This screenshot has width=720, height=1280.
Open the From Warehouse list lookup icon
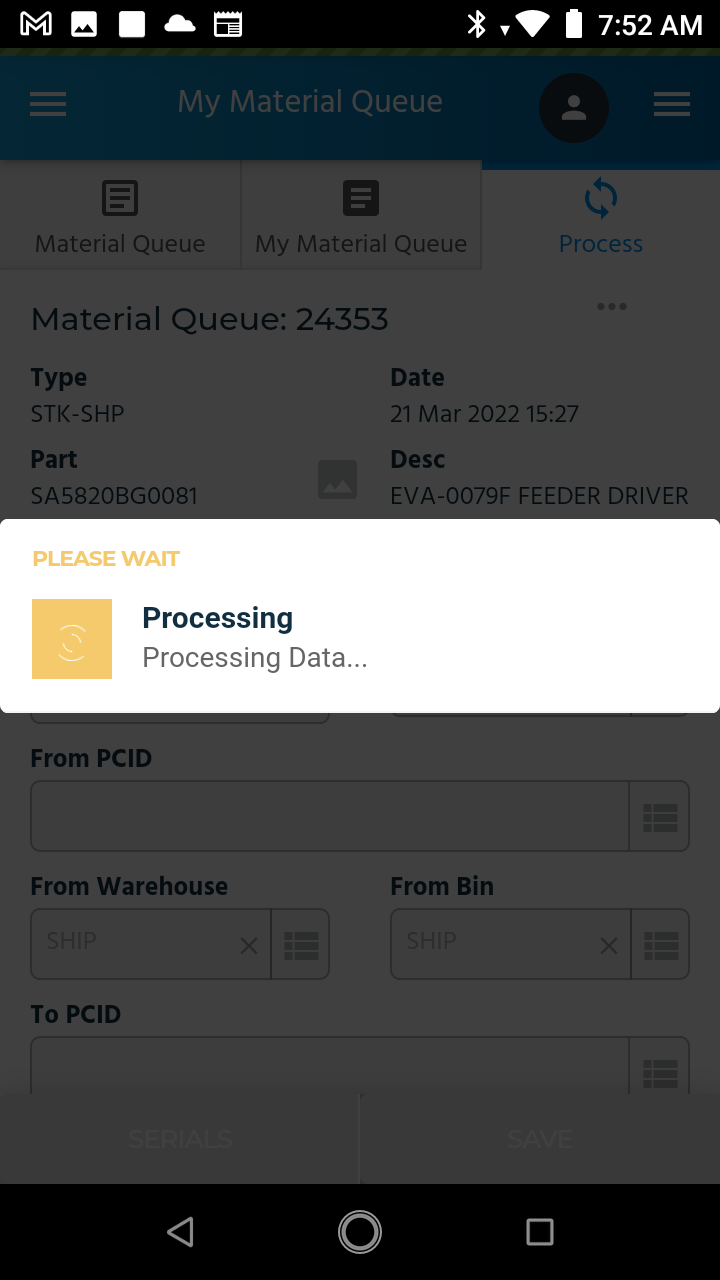point(301,944)
